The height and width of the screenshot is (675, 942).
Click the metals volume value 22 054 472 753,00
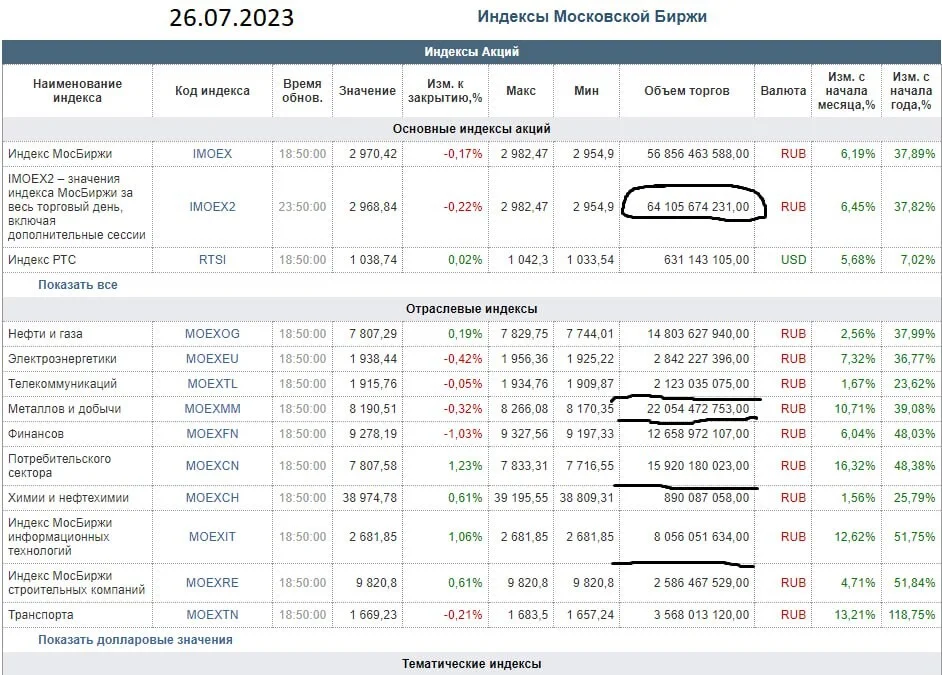[x=698, y=409]
